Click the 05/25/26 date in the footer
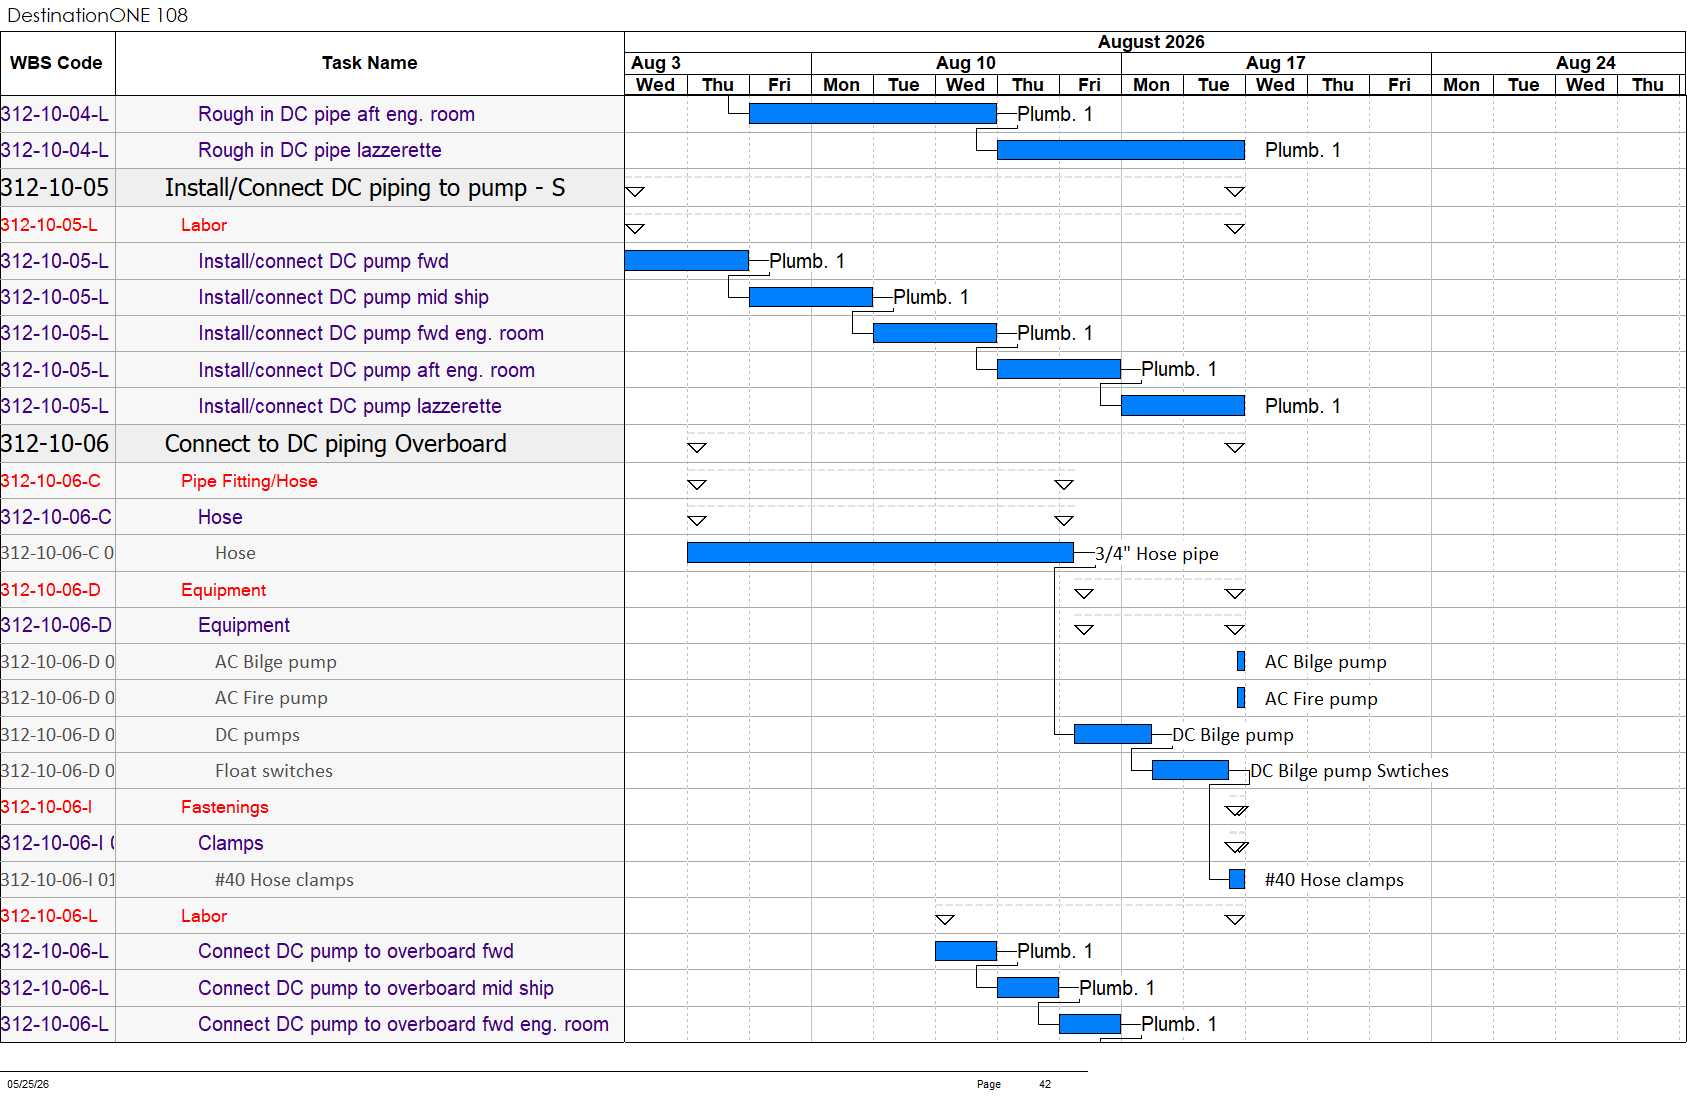 tap(28, 1084)
